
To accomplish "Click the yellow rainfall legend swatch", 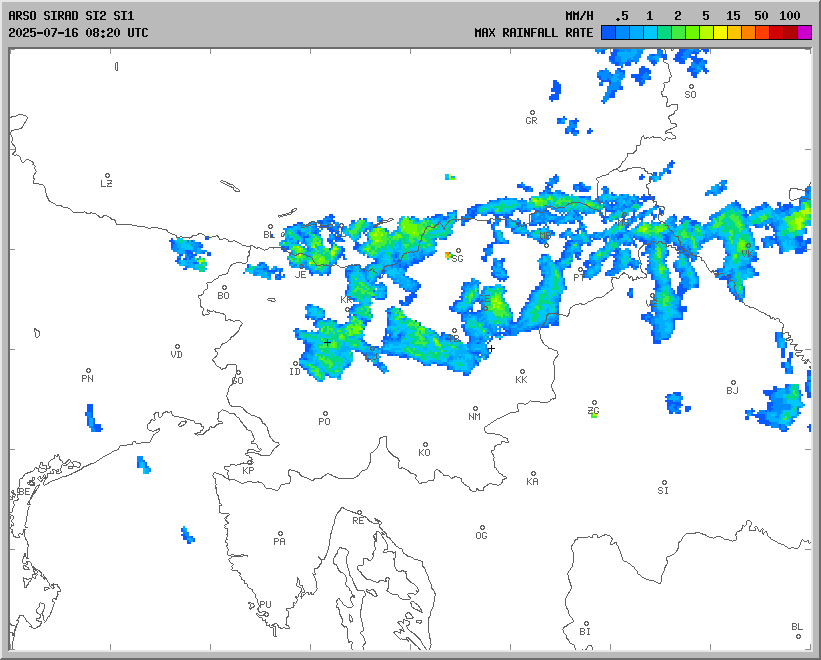I will (x=720, y=33).
